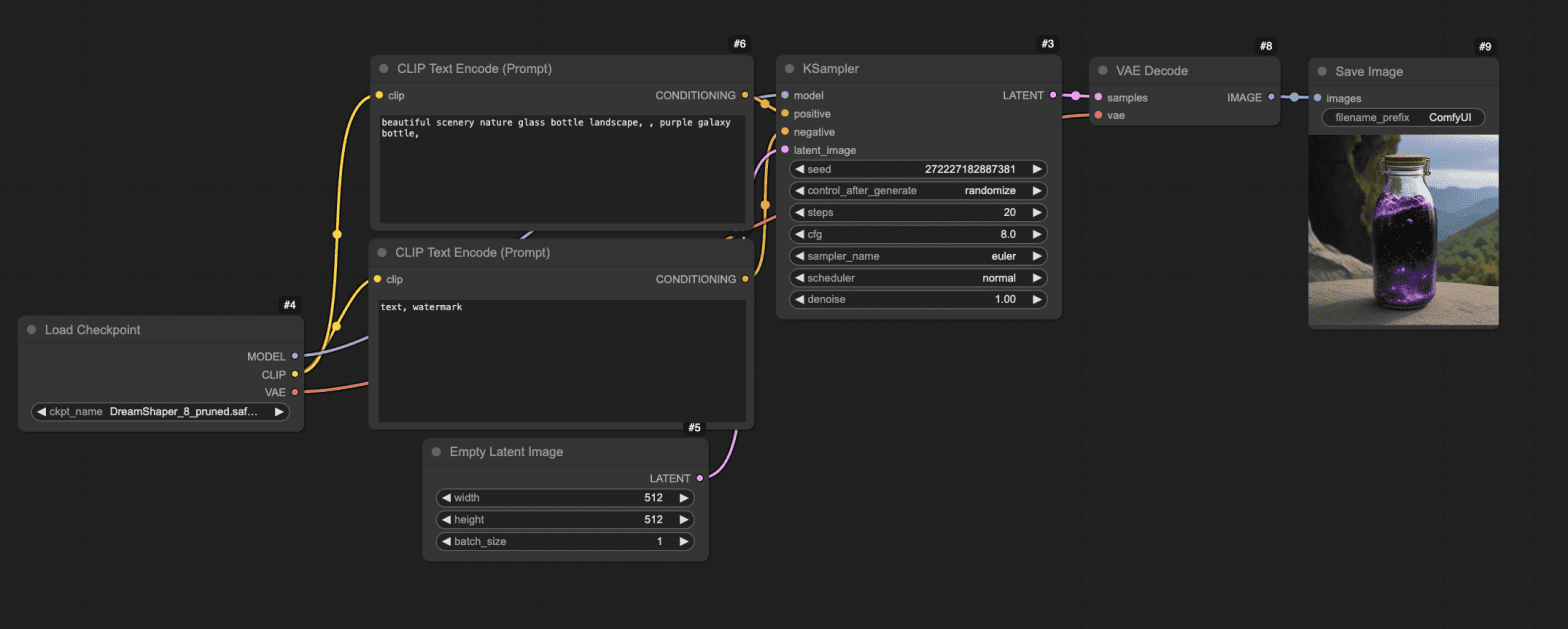Collapse the VAE Decode node dot
Image resolution: width=1568 pixels, height=629 pixels.
(1102, 71)
